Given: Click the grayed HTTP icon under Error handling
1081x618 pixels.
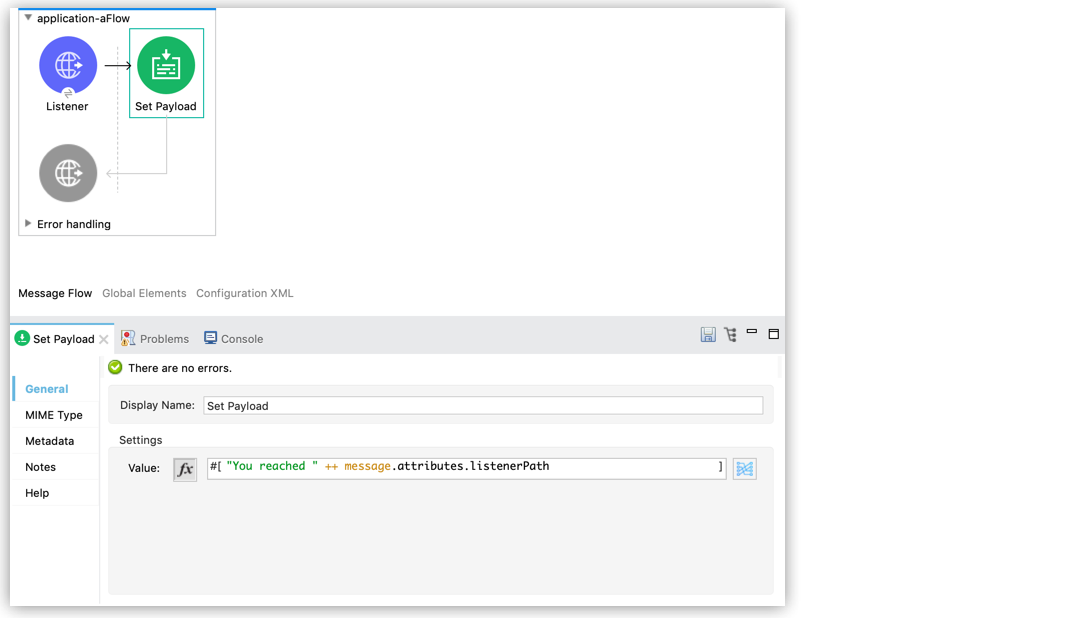Looking at the screenshot, I should [x=68, y=172].
